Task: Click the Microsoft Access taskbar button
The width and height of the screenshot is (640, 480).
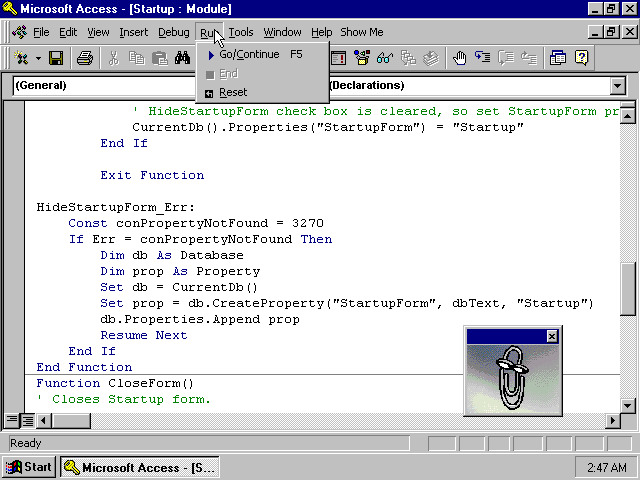Action: (x=140, y=467)
